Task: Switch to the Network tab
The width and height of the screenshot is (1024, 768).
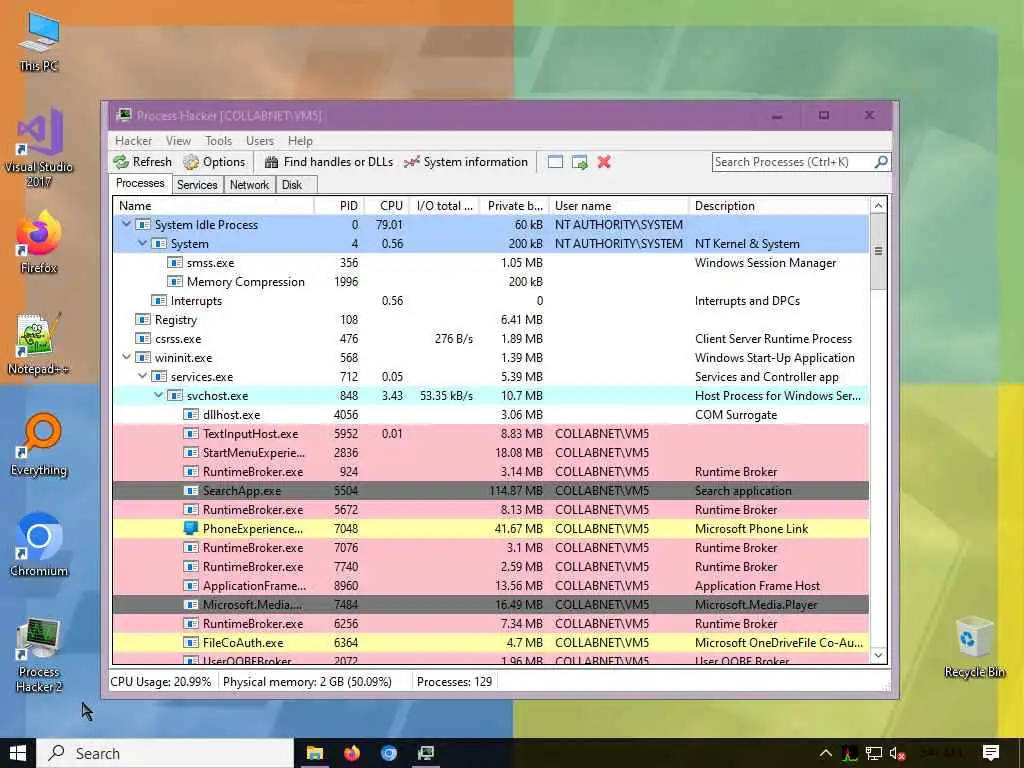Action: point(249,185)
